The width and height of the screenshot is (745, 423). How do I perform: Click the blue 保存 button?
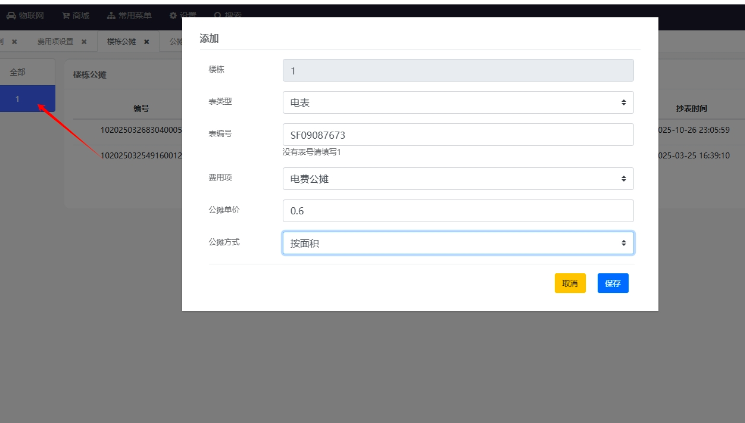[x=613, y=283]
